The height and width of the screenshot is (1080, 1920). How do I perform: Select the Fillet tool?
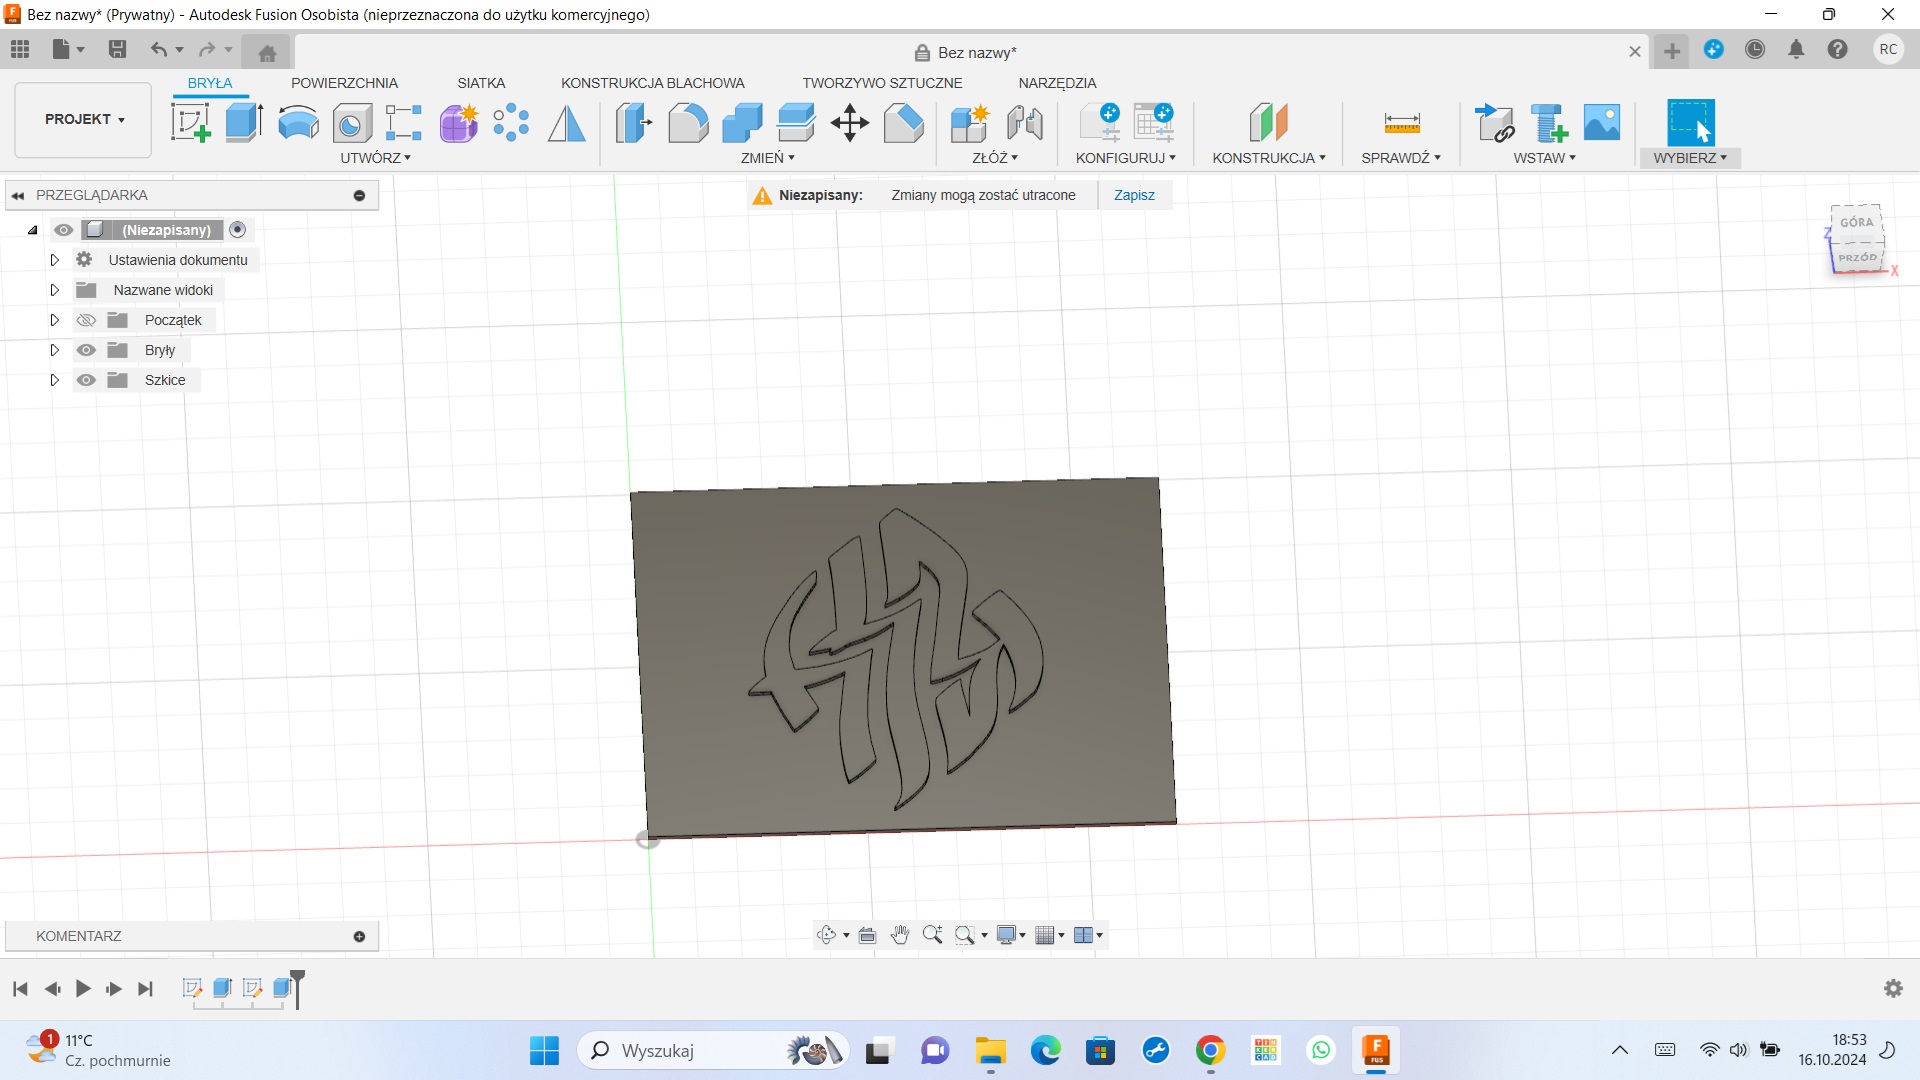coord(688,123)
